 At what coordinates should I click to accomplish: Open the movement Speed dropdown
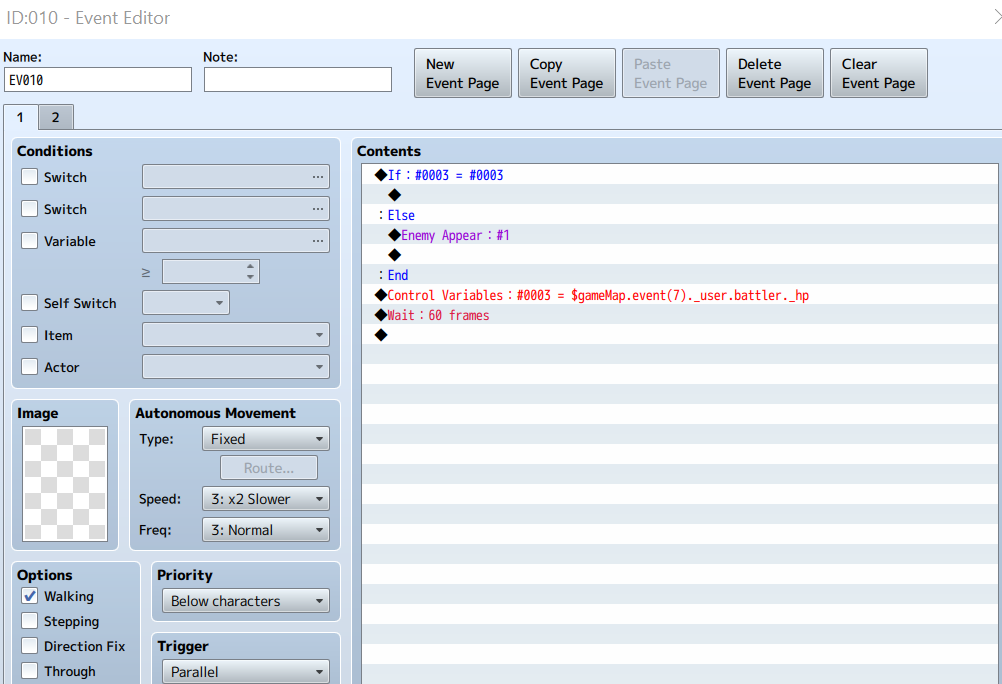266,499
